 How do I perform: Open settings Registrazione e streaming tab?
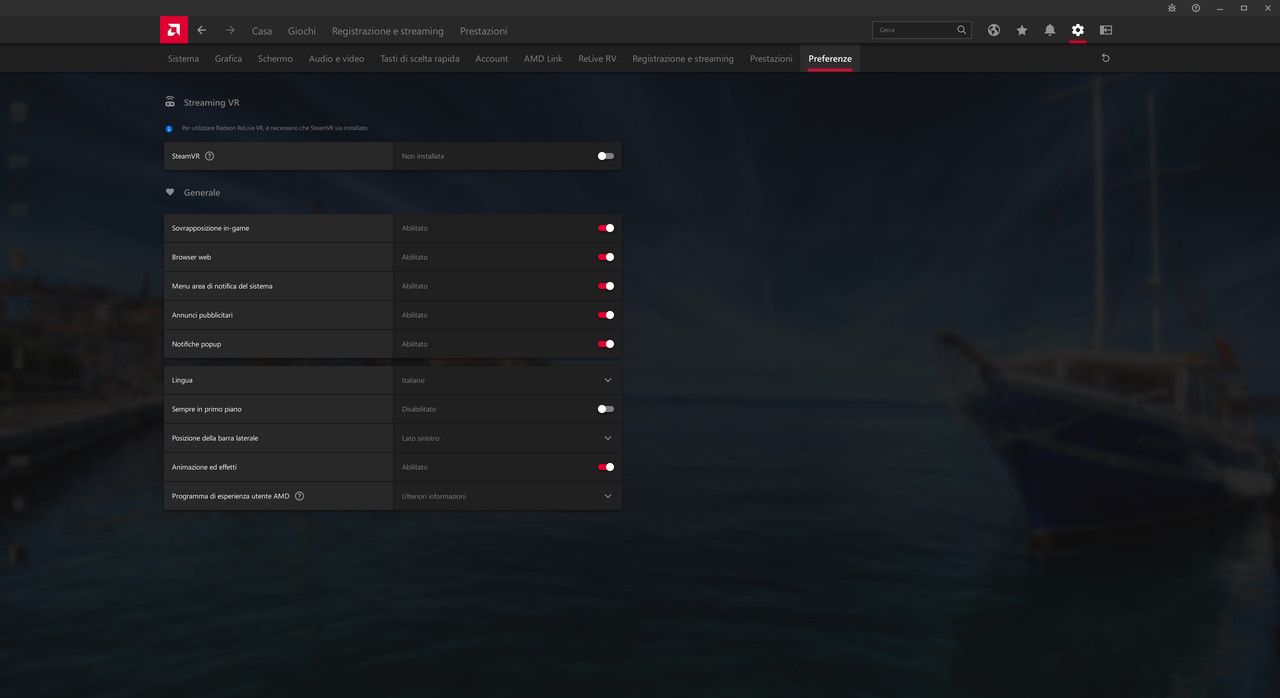[683, 59]
